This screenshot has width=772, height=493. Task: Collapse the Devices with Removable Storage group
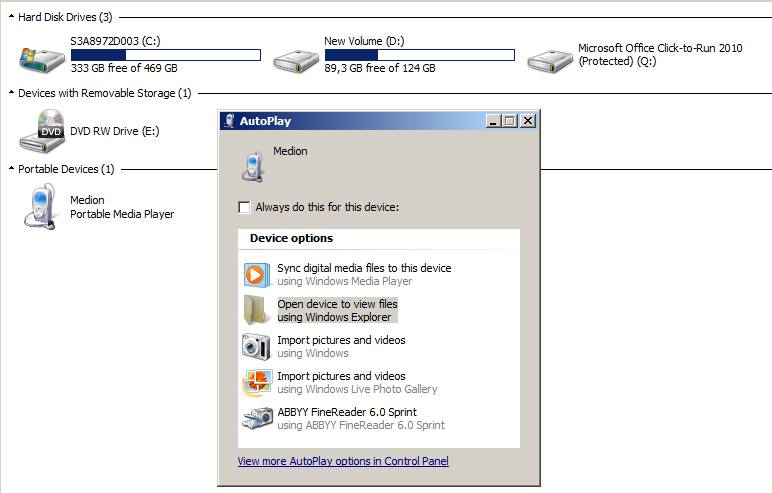(11, 93)
